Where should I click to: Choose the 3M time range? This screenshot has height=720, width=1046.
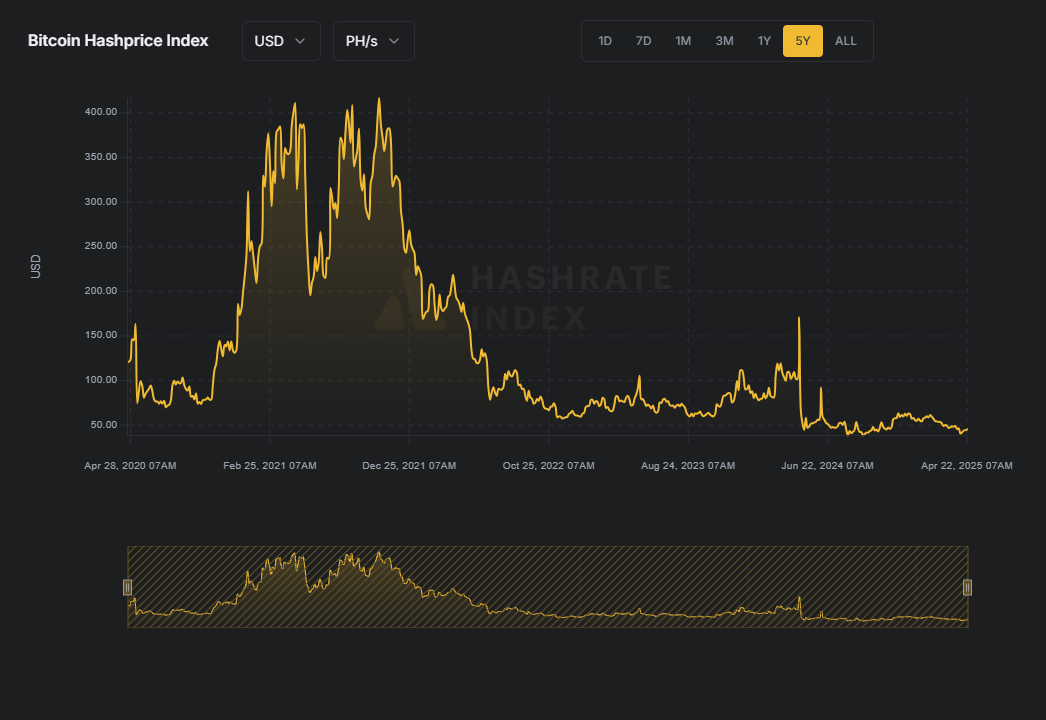pos(724,41)
